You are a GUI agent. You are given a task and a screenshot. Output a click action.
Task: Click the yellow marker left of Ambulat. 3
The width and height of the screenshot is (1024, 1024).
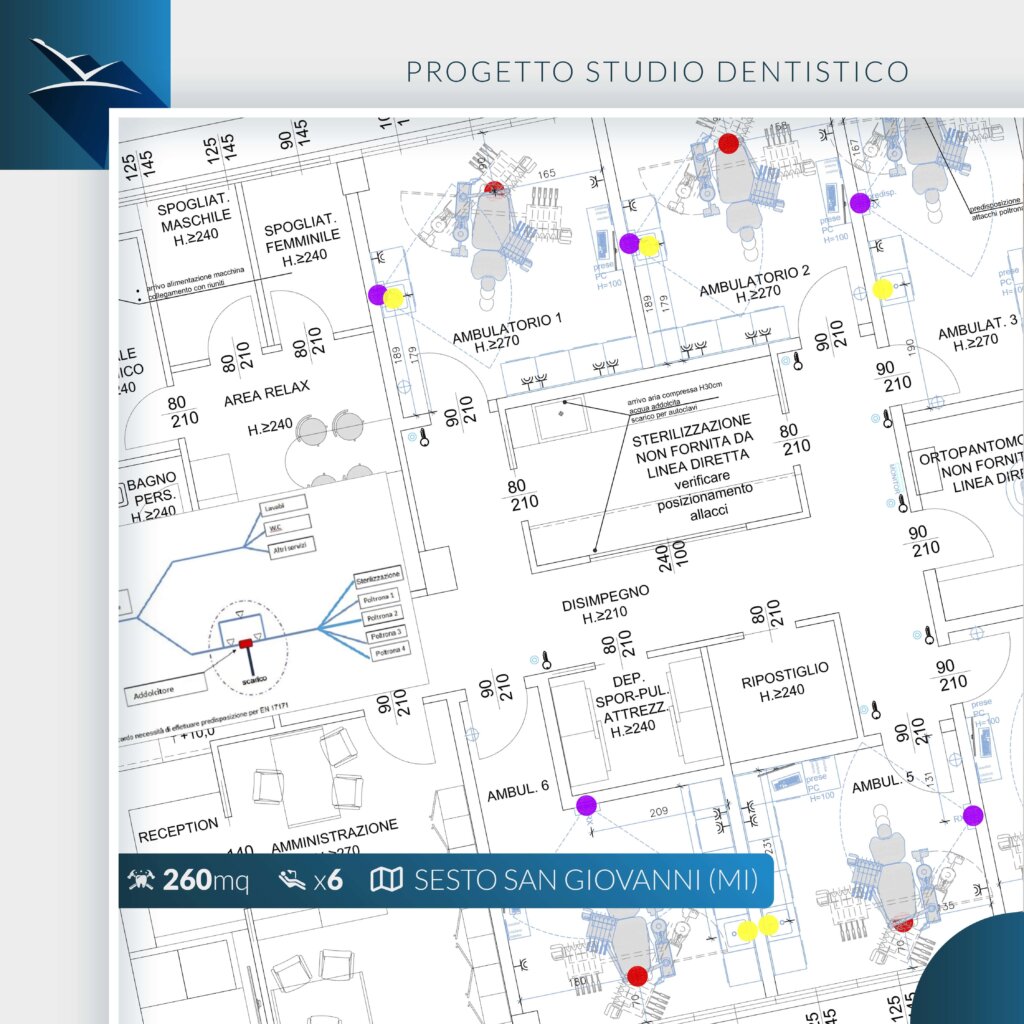[882, 289]
